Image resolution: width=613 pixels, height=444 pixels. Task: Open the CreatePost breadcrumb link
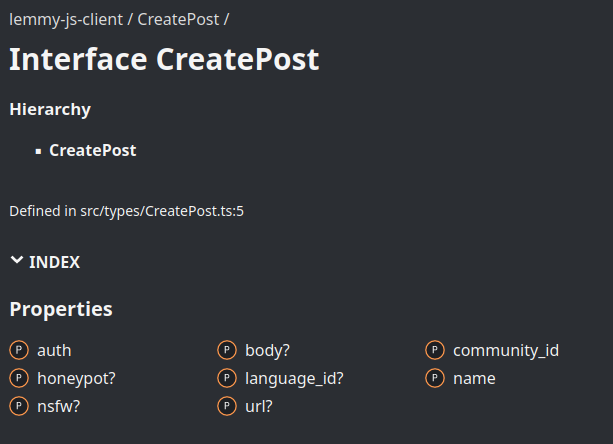tap(178, 20)
